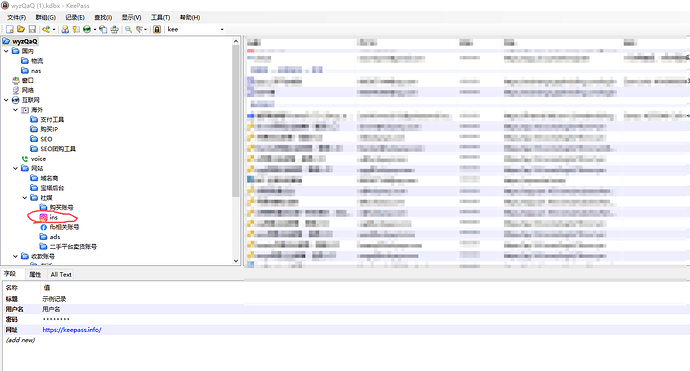Collapse the 社媒 folder node
Screen dimensions: 690x371
pyautogui.click(x=25, y=198)
